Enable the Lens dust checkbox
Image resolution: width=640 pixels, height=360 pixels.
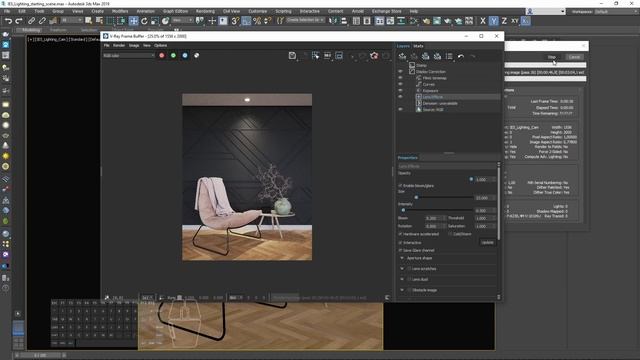pos(409,280)
